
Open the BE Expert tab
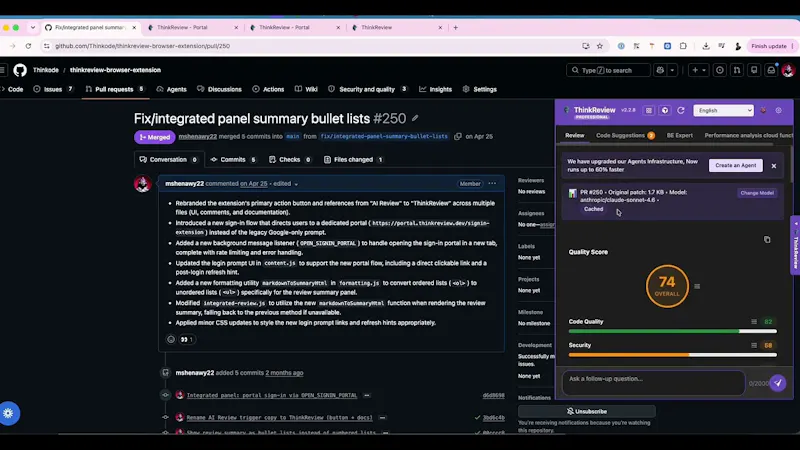coord(680,135)
